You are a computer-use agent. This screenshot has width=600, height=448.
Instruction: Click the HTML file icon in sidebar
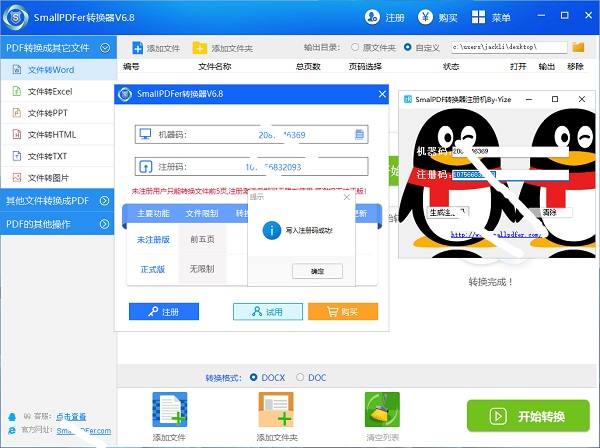click(17, 134)
